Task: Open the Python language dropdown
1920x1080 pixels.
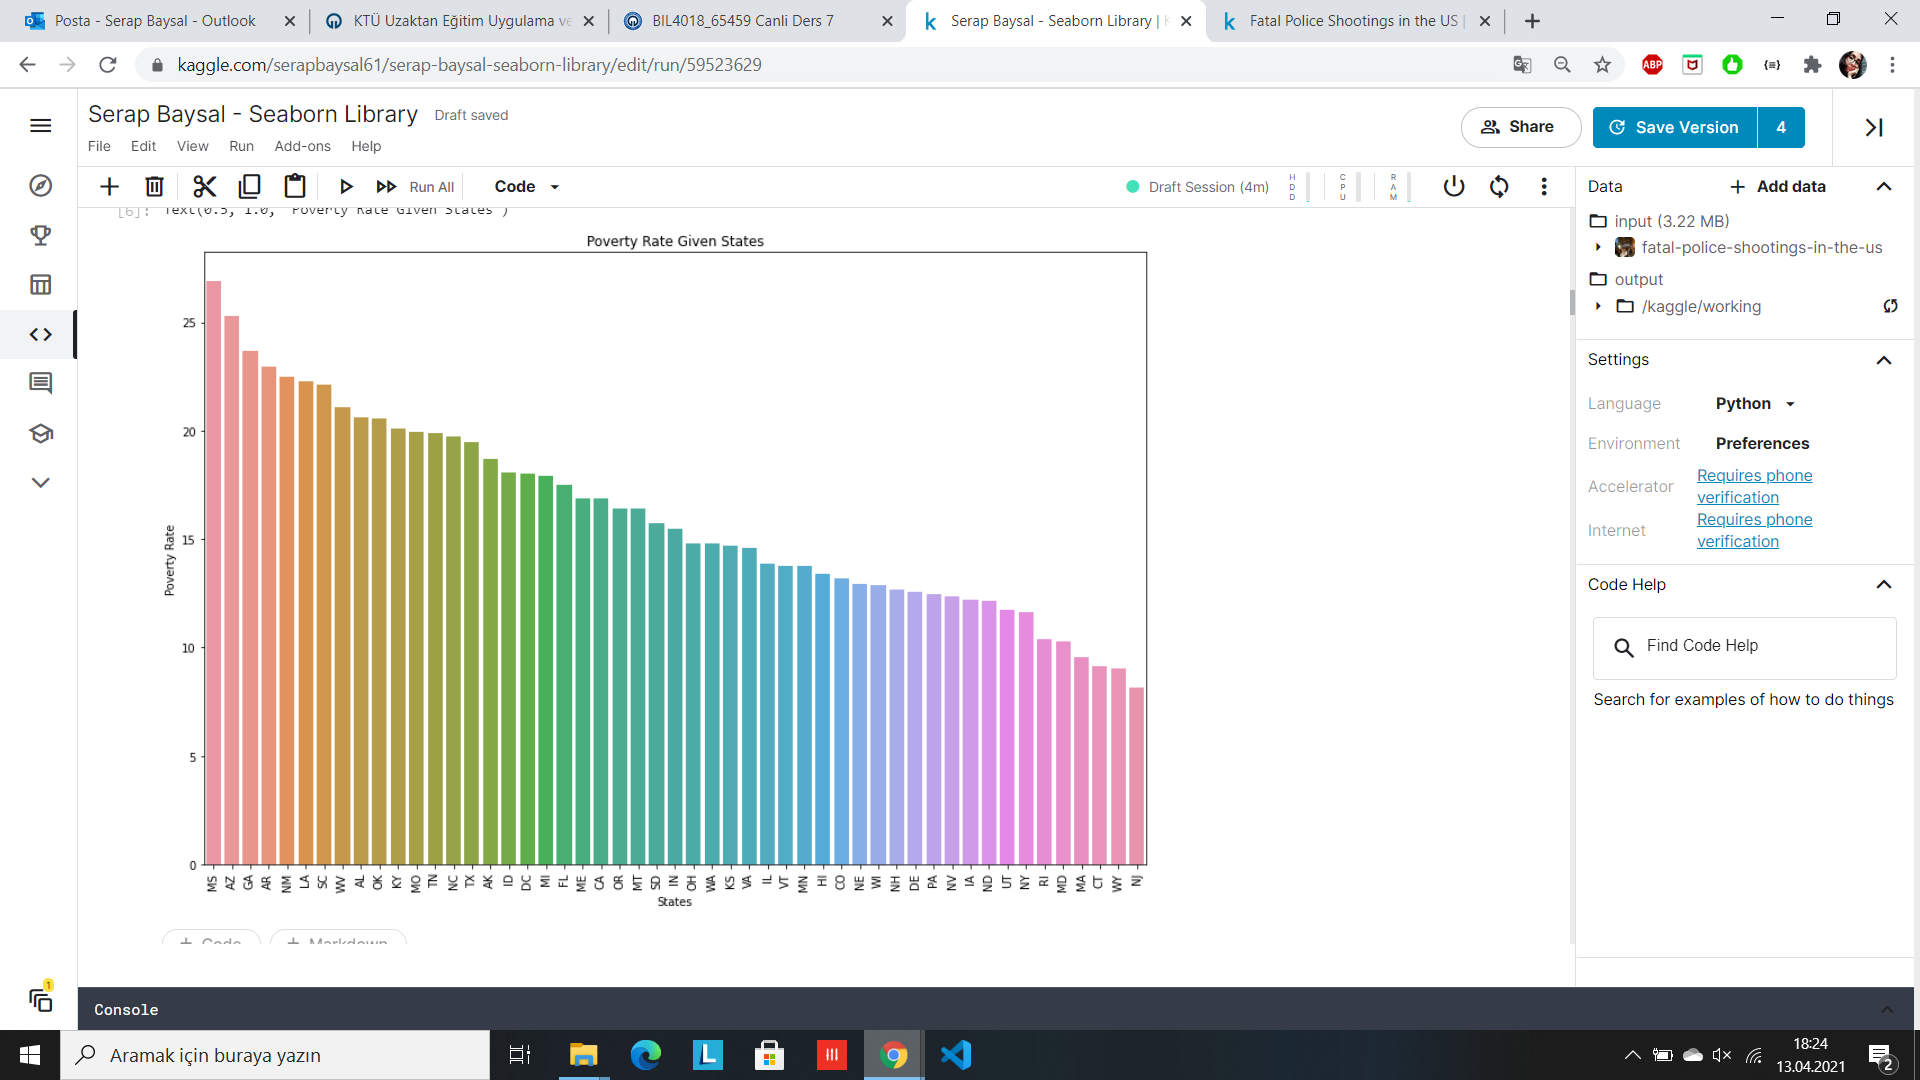Action: (x=1755, y=404)
